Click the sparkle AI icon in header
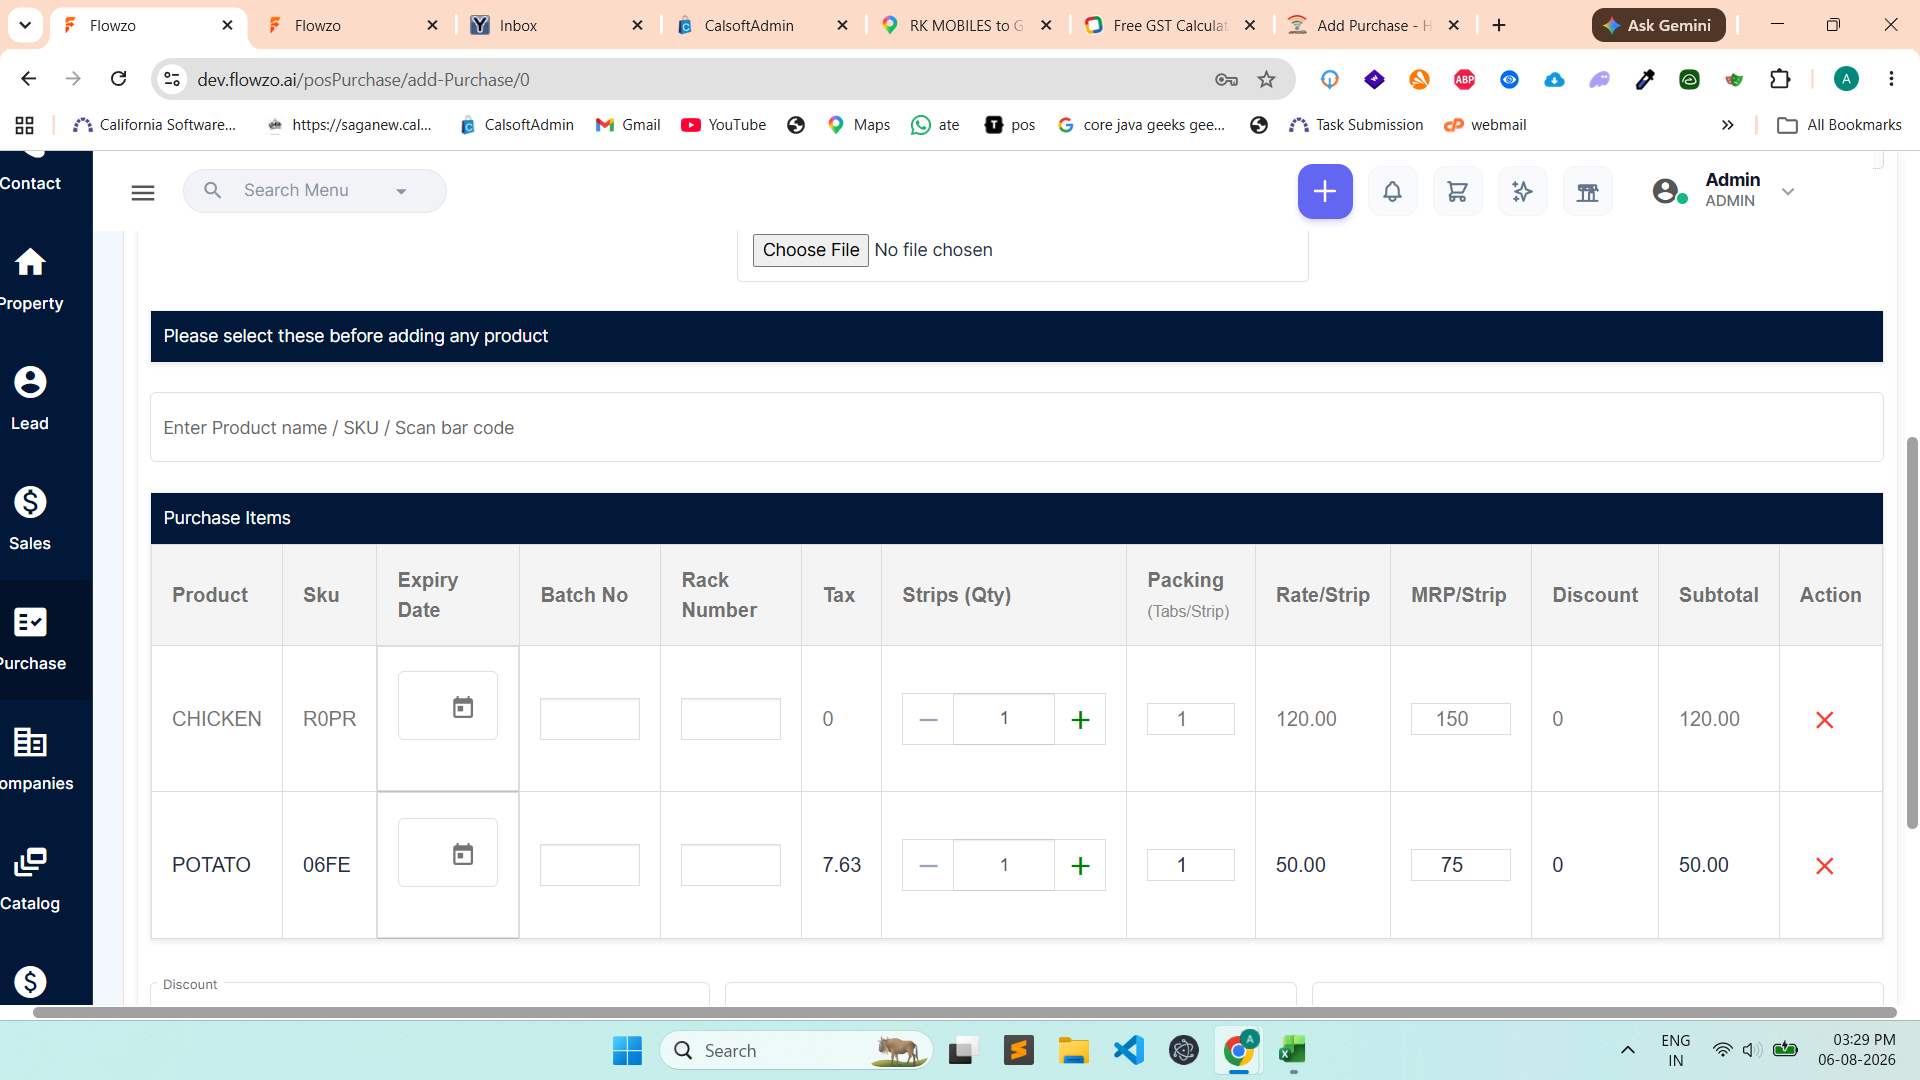This screenshot has width=1920, height=1080. tap(1522, 191)
